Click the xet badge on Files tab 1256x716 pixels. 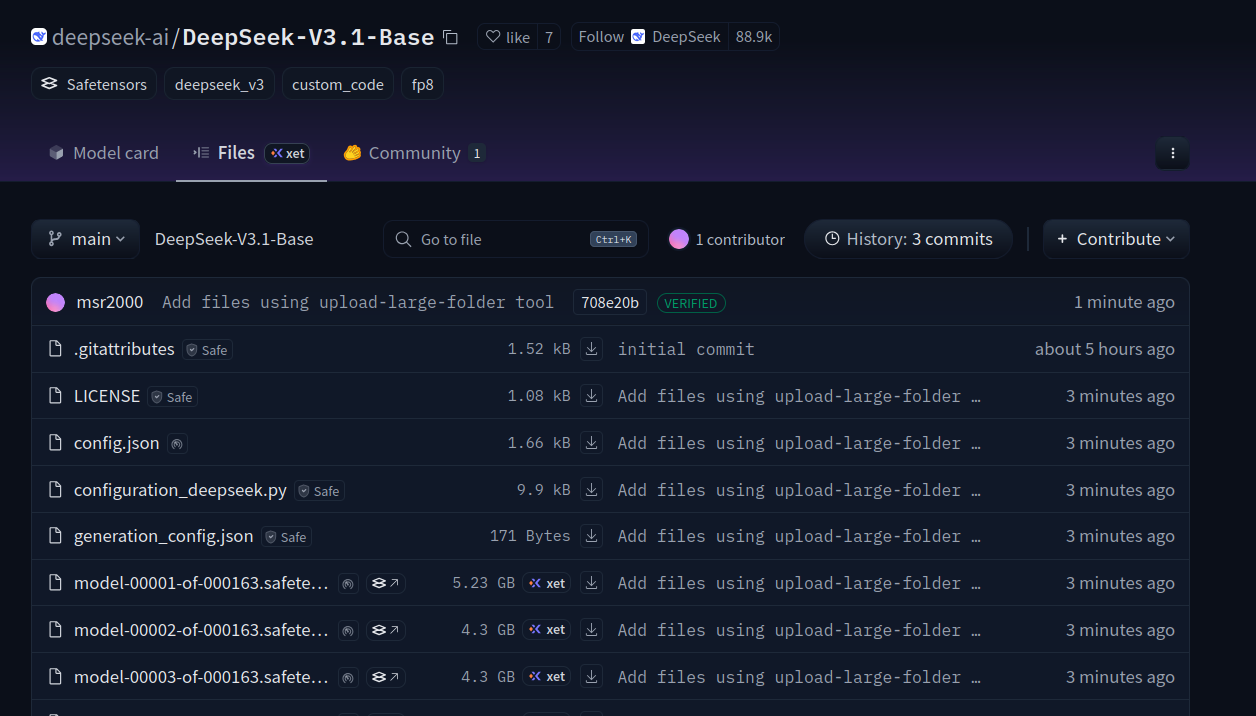coord(287,153)
